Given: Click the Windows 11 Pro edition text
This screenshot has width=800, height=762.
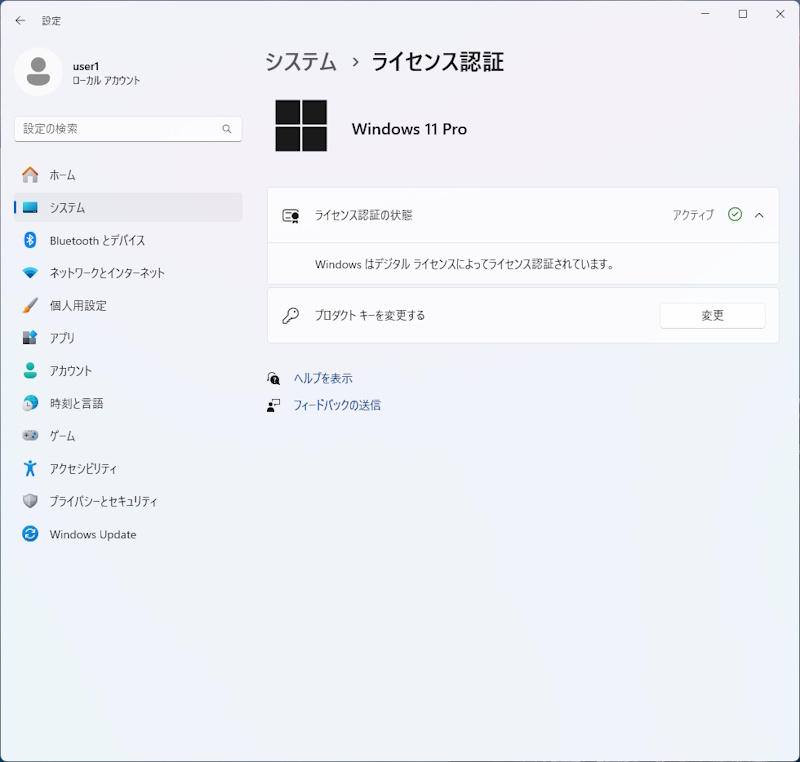Looking at the screenshot, I should pos(409,129).
